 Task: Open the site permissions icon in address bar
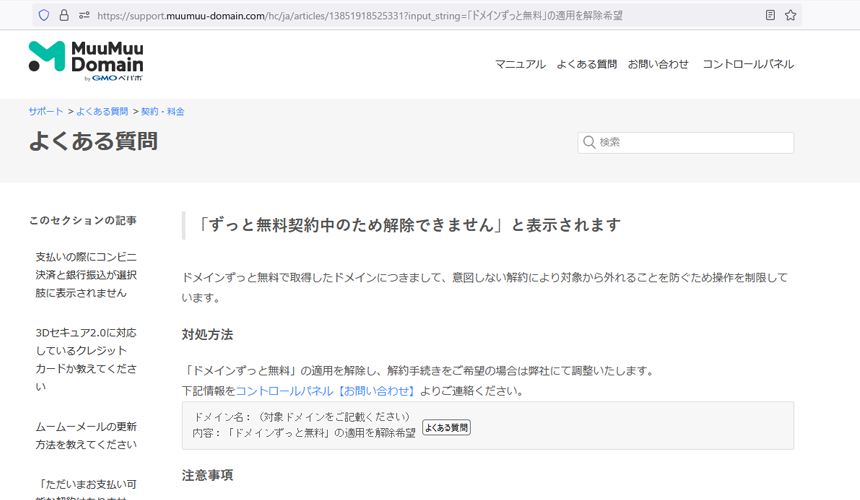click(84, 15)
